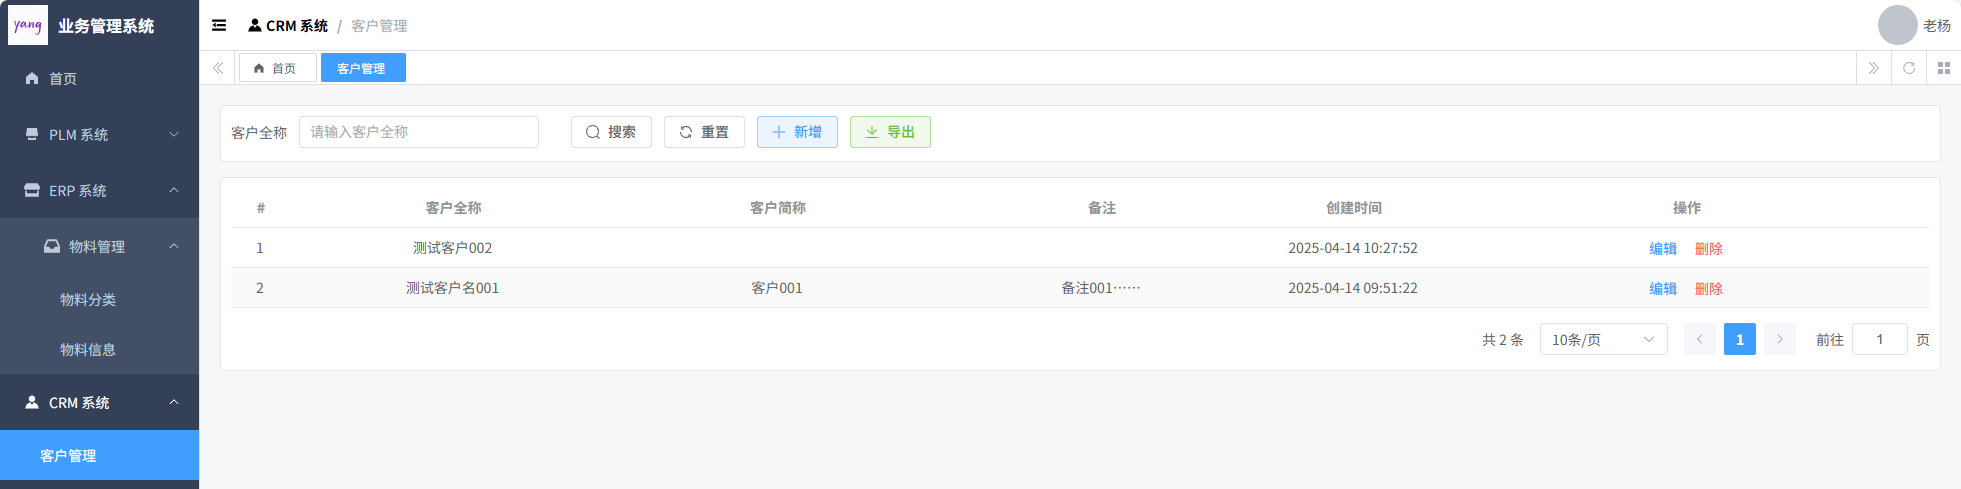Focus the 客户全称 search input field
Screen dimensions: 1961x489
click(x=418, y=132)
